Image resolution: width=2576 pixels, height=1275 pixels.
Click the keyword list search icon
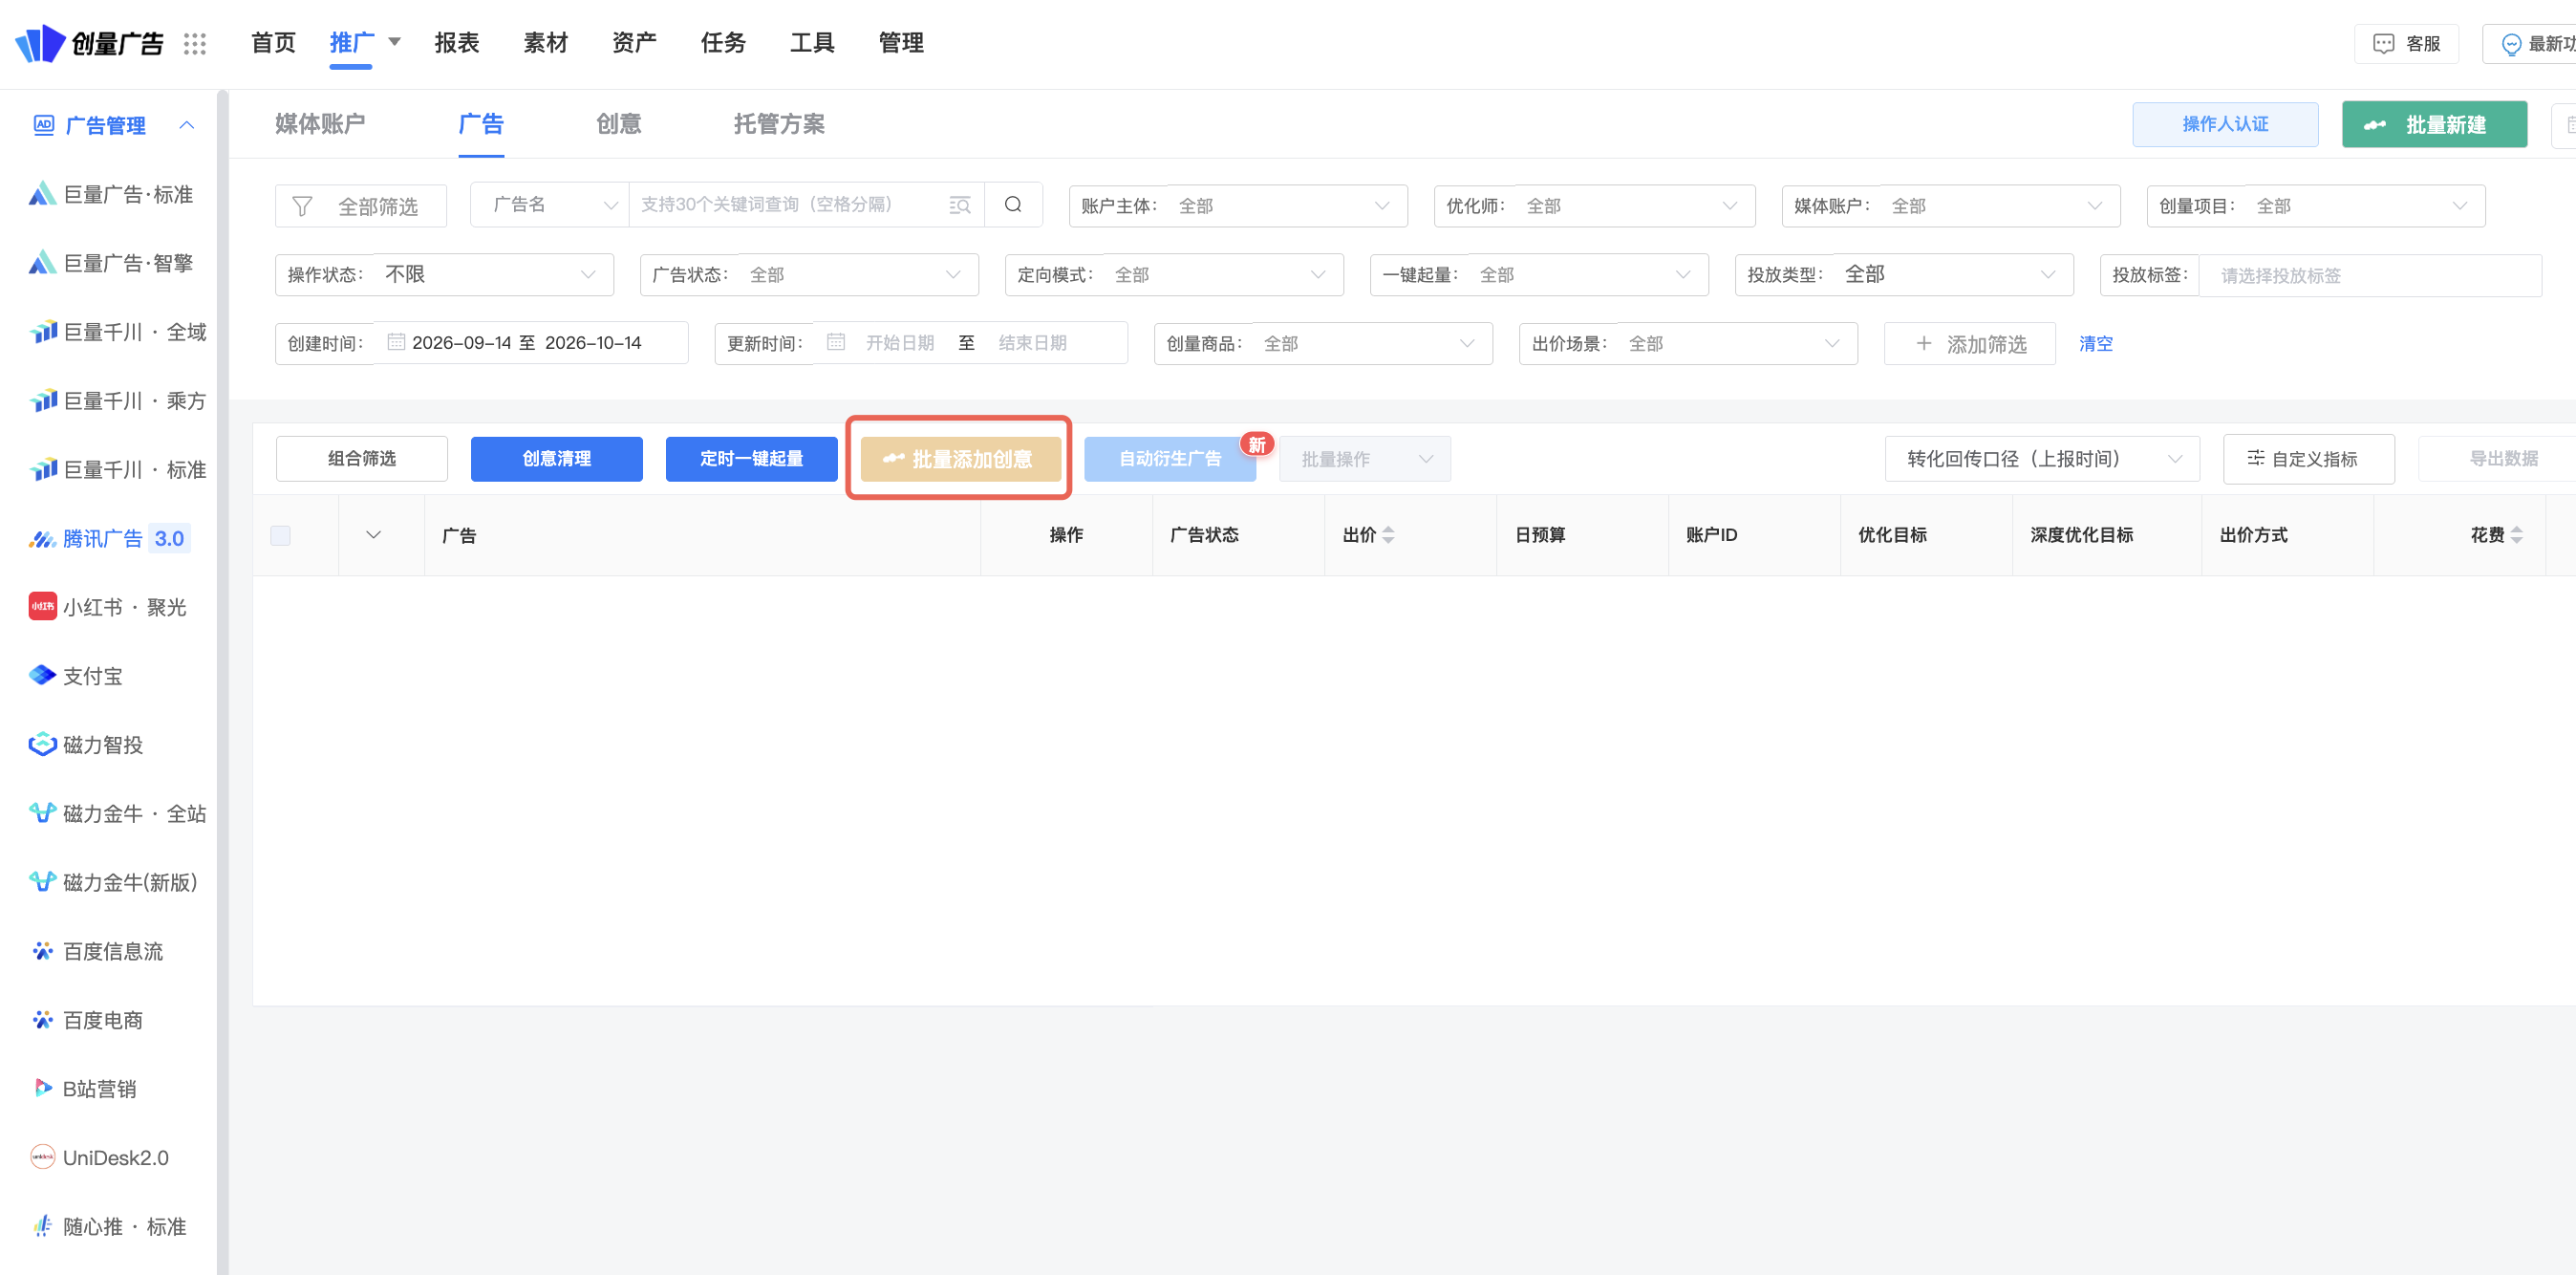pyautogui.click(x=959, y=205)
